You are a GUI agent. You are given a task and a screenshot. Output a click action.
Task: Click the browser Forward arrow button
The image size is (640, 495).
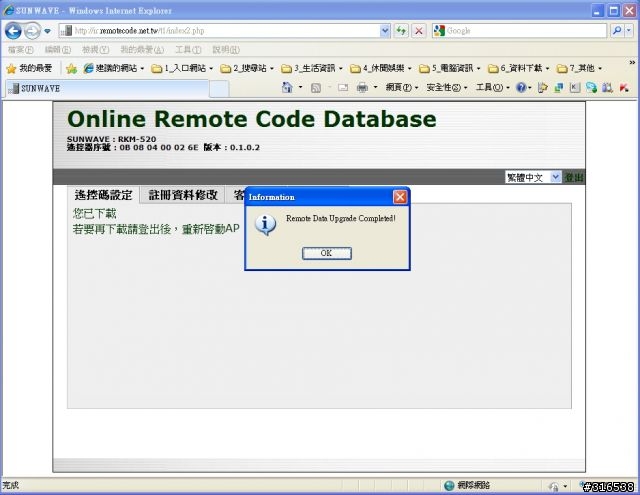32,31
